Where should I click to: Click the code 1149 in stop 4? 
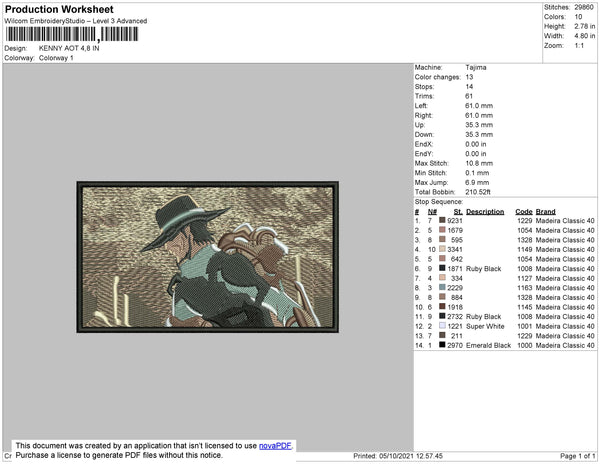(x=525, y=249)
